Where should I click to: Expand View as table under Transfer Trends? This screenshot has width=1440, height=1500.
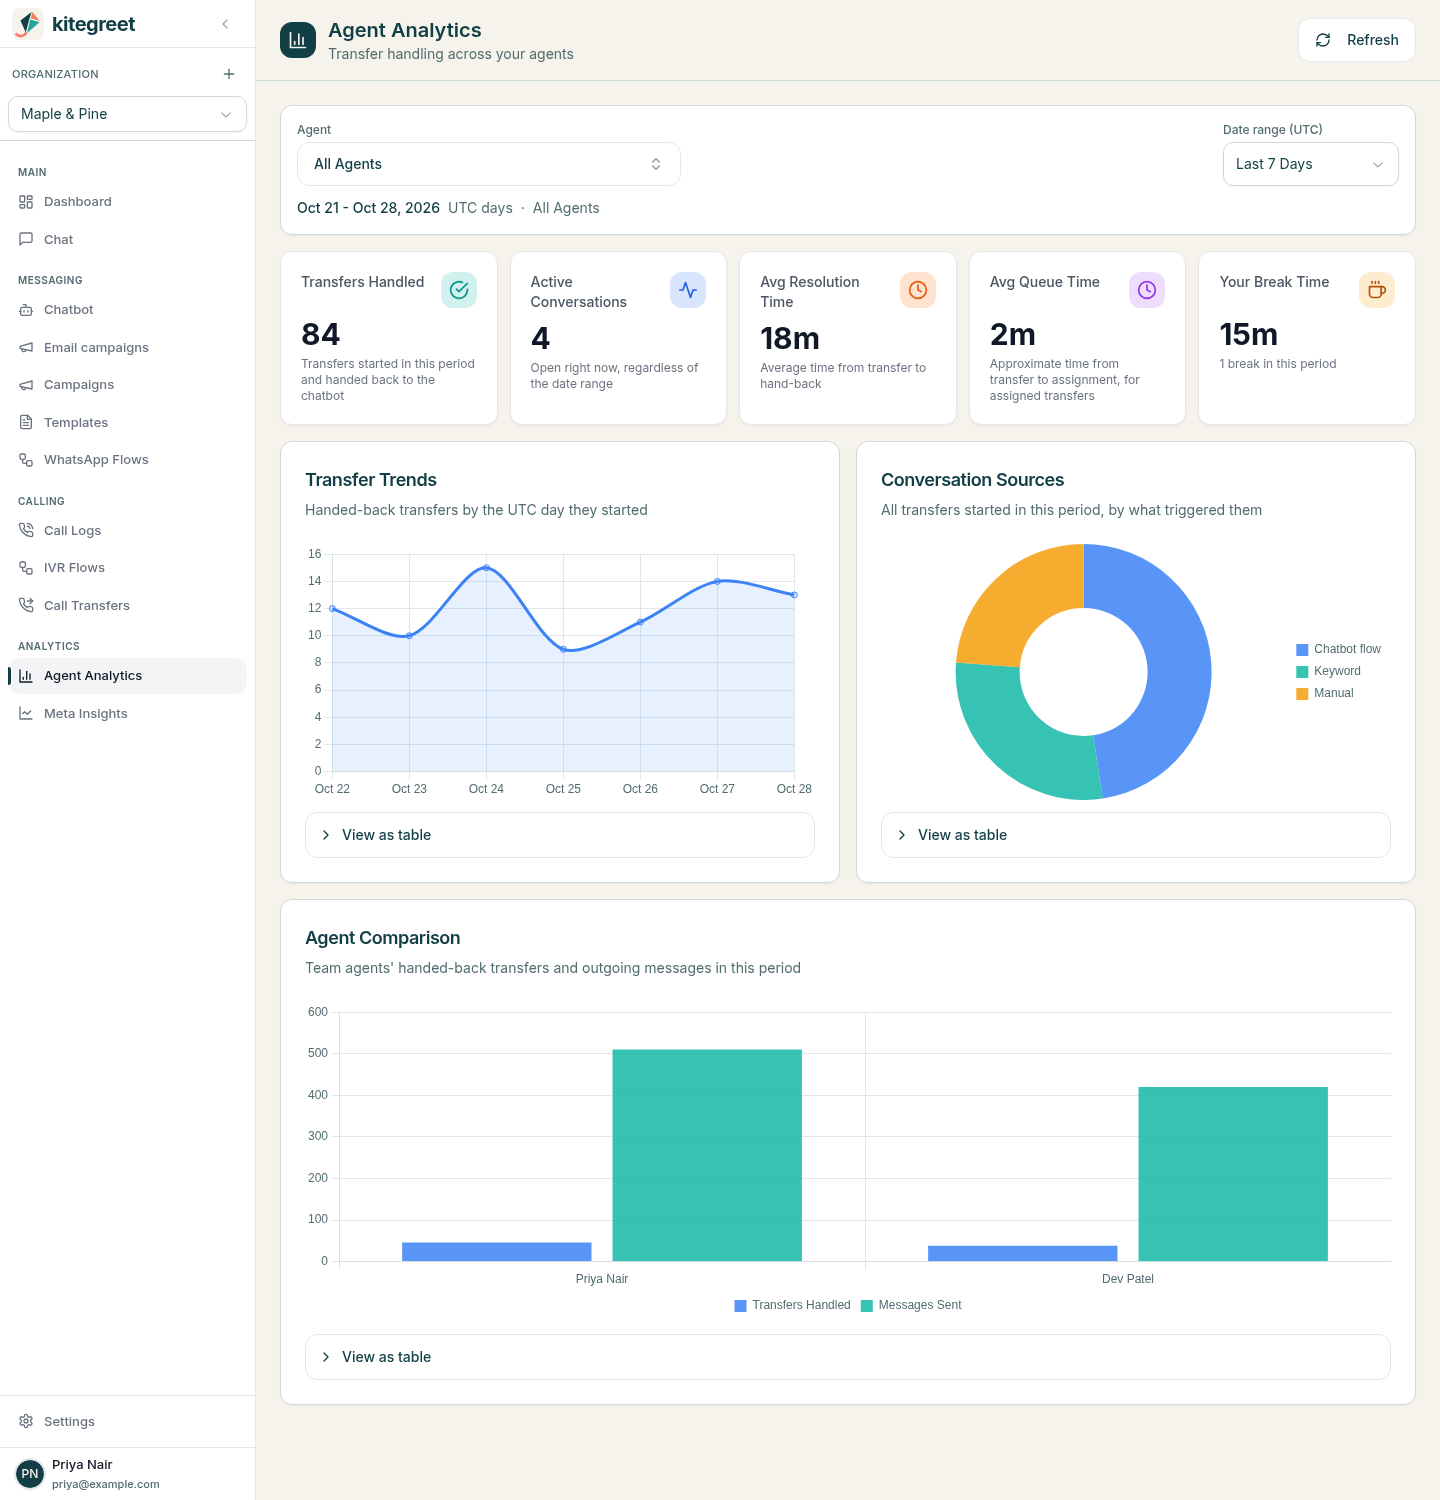pos(560,835)
